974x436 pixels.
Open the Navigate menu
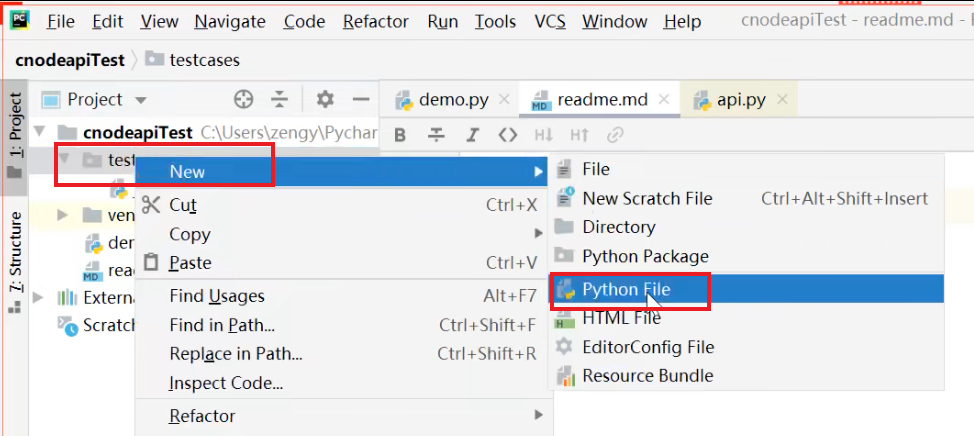tap(230, 22)
